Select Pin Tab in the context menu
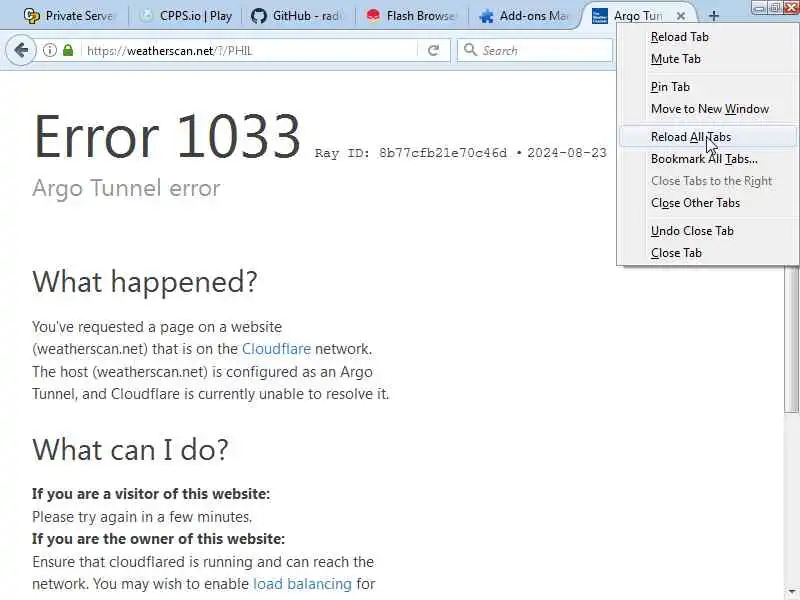The image size is (800, 600). click(707, 87)
